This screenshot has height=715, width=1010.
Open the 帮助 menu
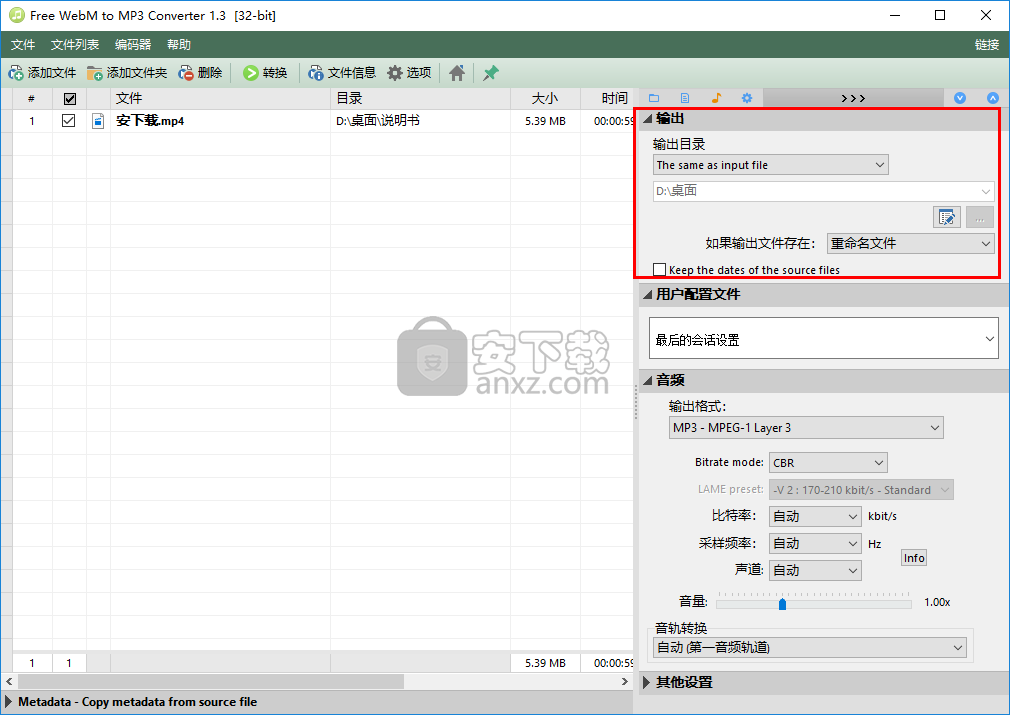coord(179,44)
